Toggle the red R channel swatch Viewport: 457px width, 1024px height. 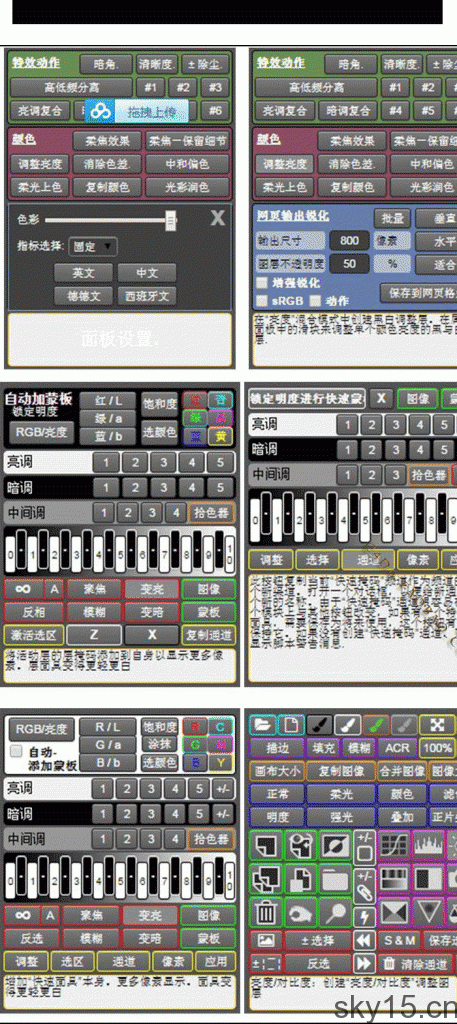pyautogui.click(x=195, y=726)
